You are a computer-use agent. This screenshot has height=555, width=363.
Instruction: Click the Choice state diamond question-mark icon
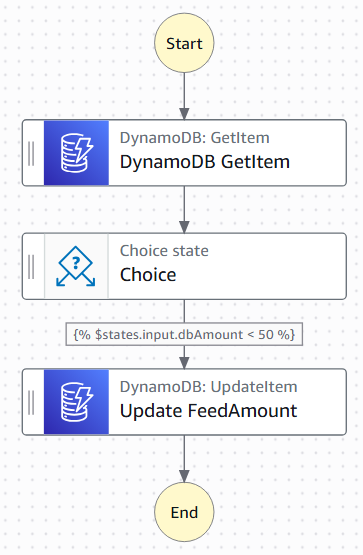pyautogui.click(x=76, y=266)
